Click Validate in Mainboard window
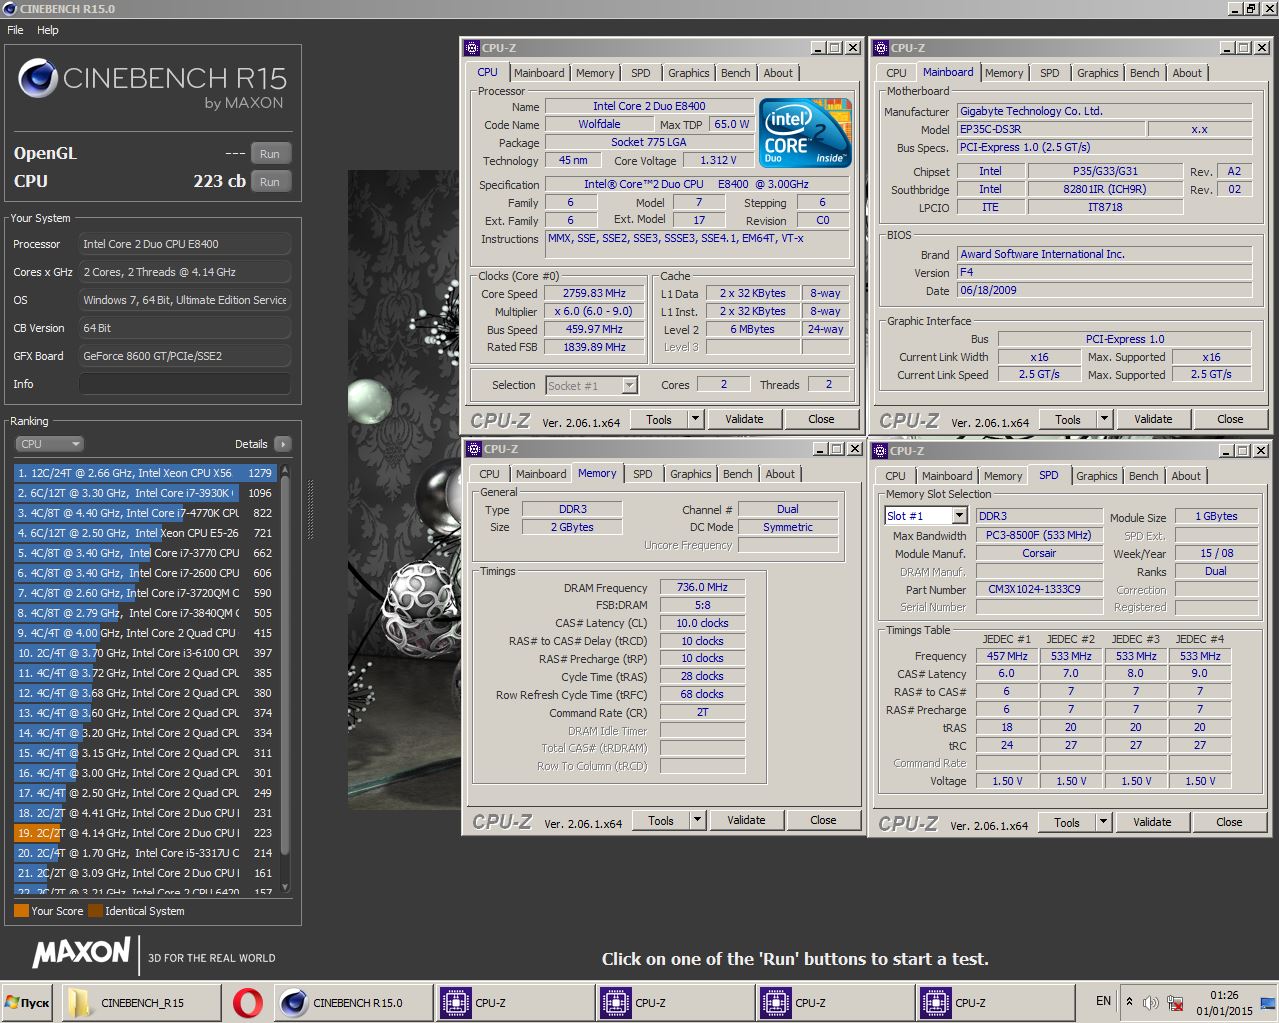The width and height of the screenshot is (1279, 1023). [x=1153, y=419]
